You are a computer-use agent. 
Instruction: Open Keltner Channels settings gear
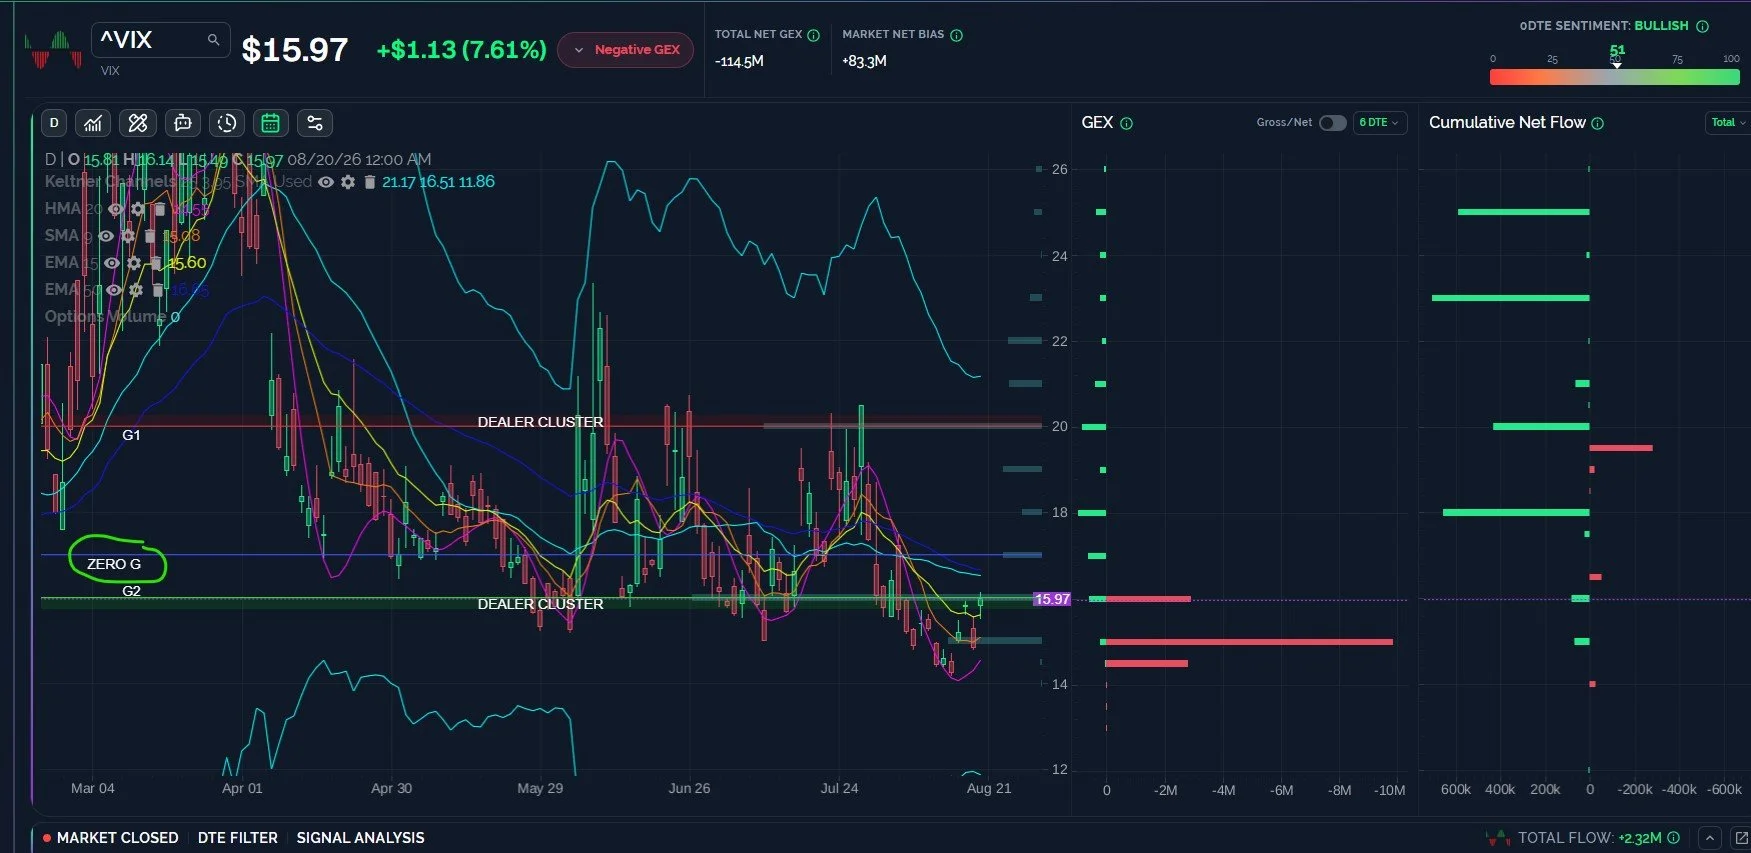coord(348,182)
